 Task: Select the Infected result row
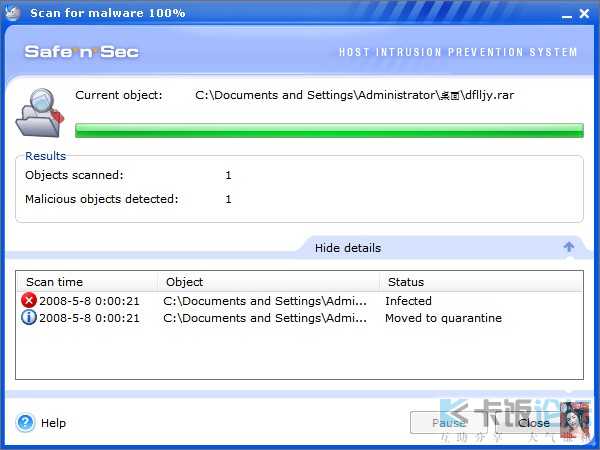pos(300,300)
